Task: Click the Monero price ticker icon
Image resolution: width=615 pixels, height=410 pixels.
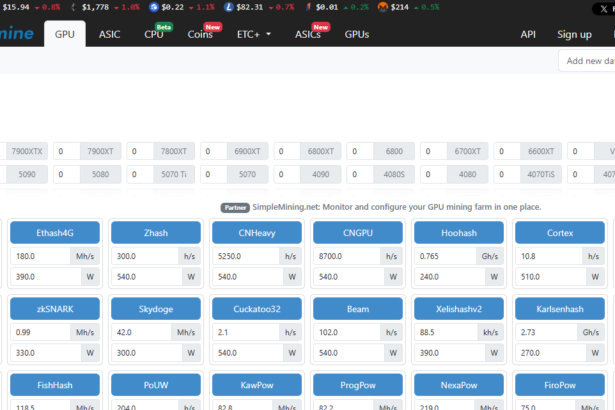Action: [x=383, y=7]
